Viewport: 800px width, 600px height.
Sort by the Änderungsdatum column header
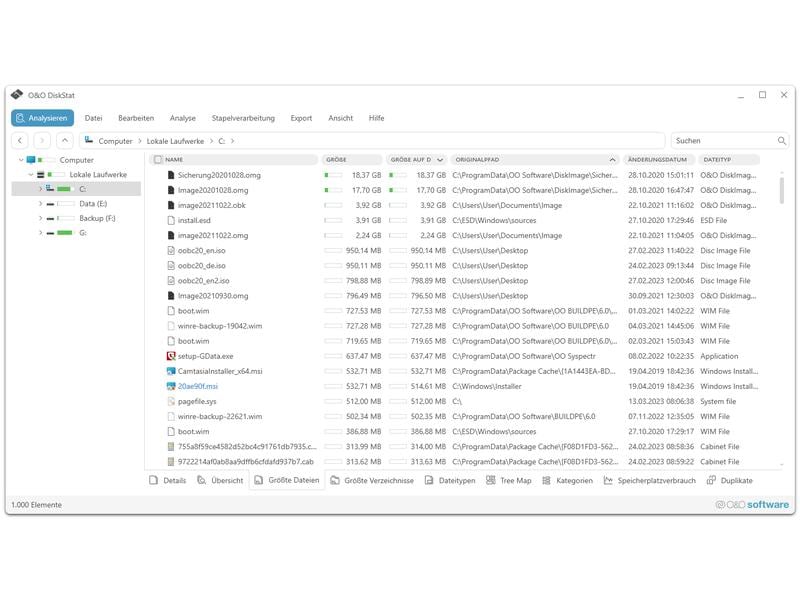657,160
